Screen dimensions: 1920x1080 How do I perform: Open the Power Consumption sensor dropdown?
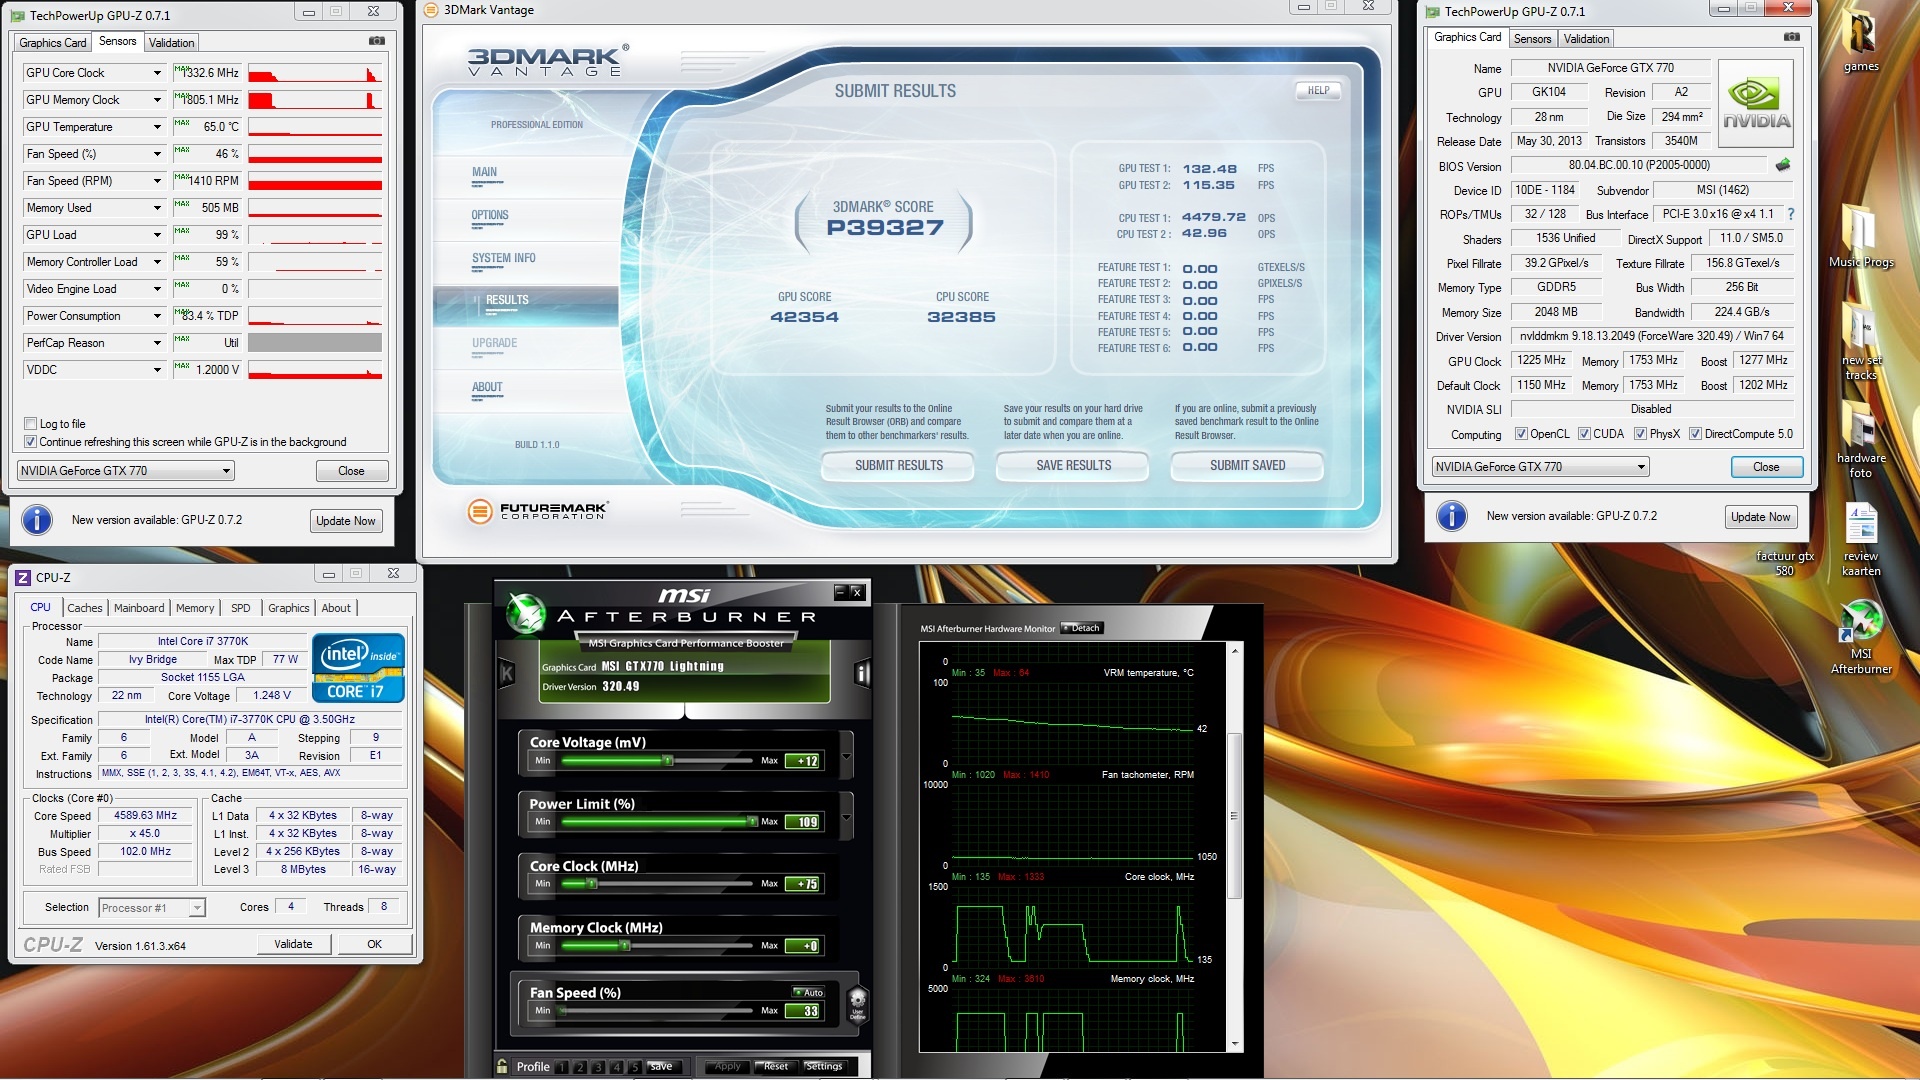pos(157,316)
